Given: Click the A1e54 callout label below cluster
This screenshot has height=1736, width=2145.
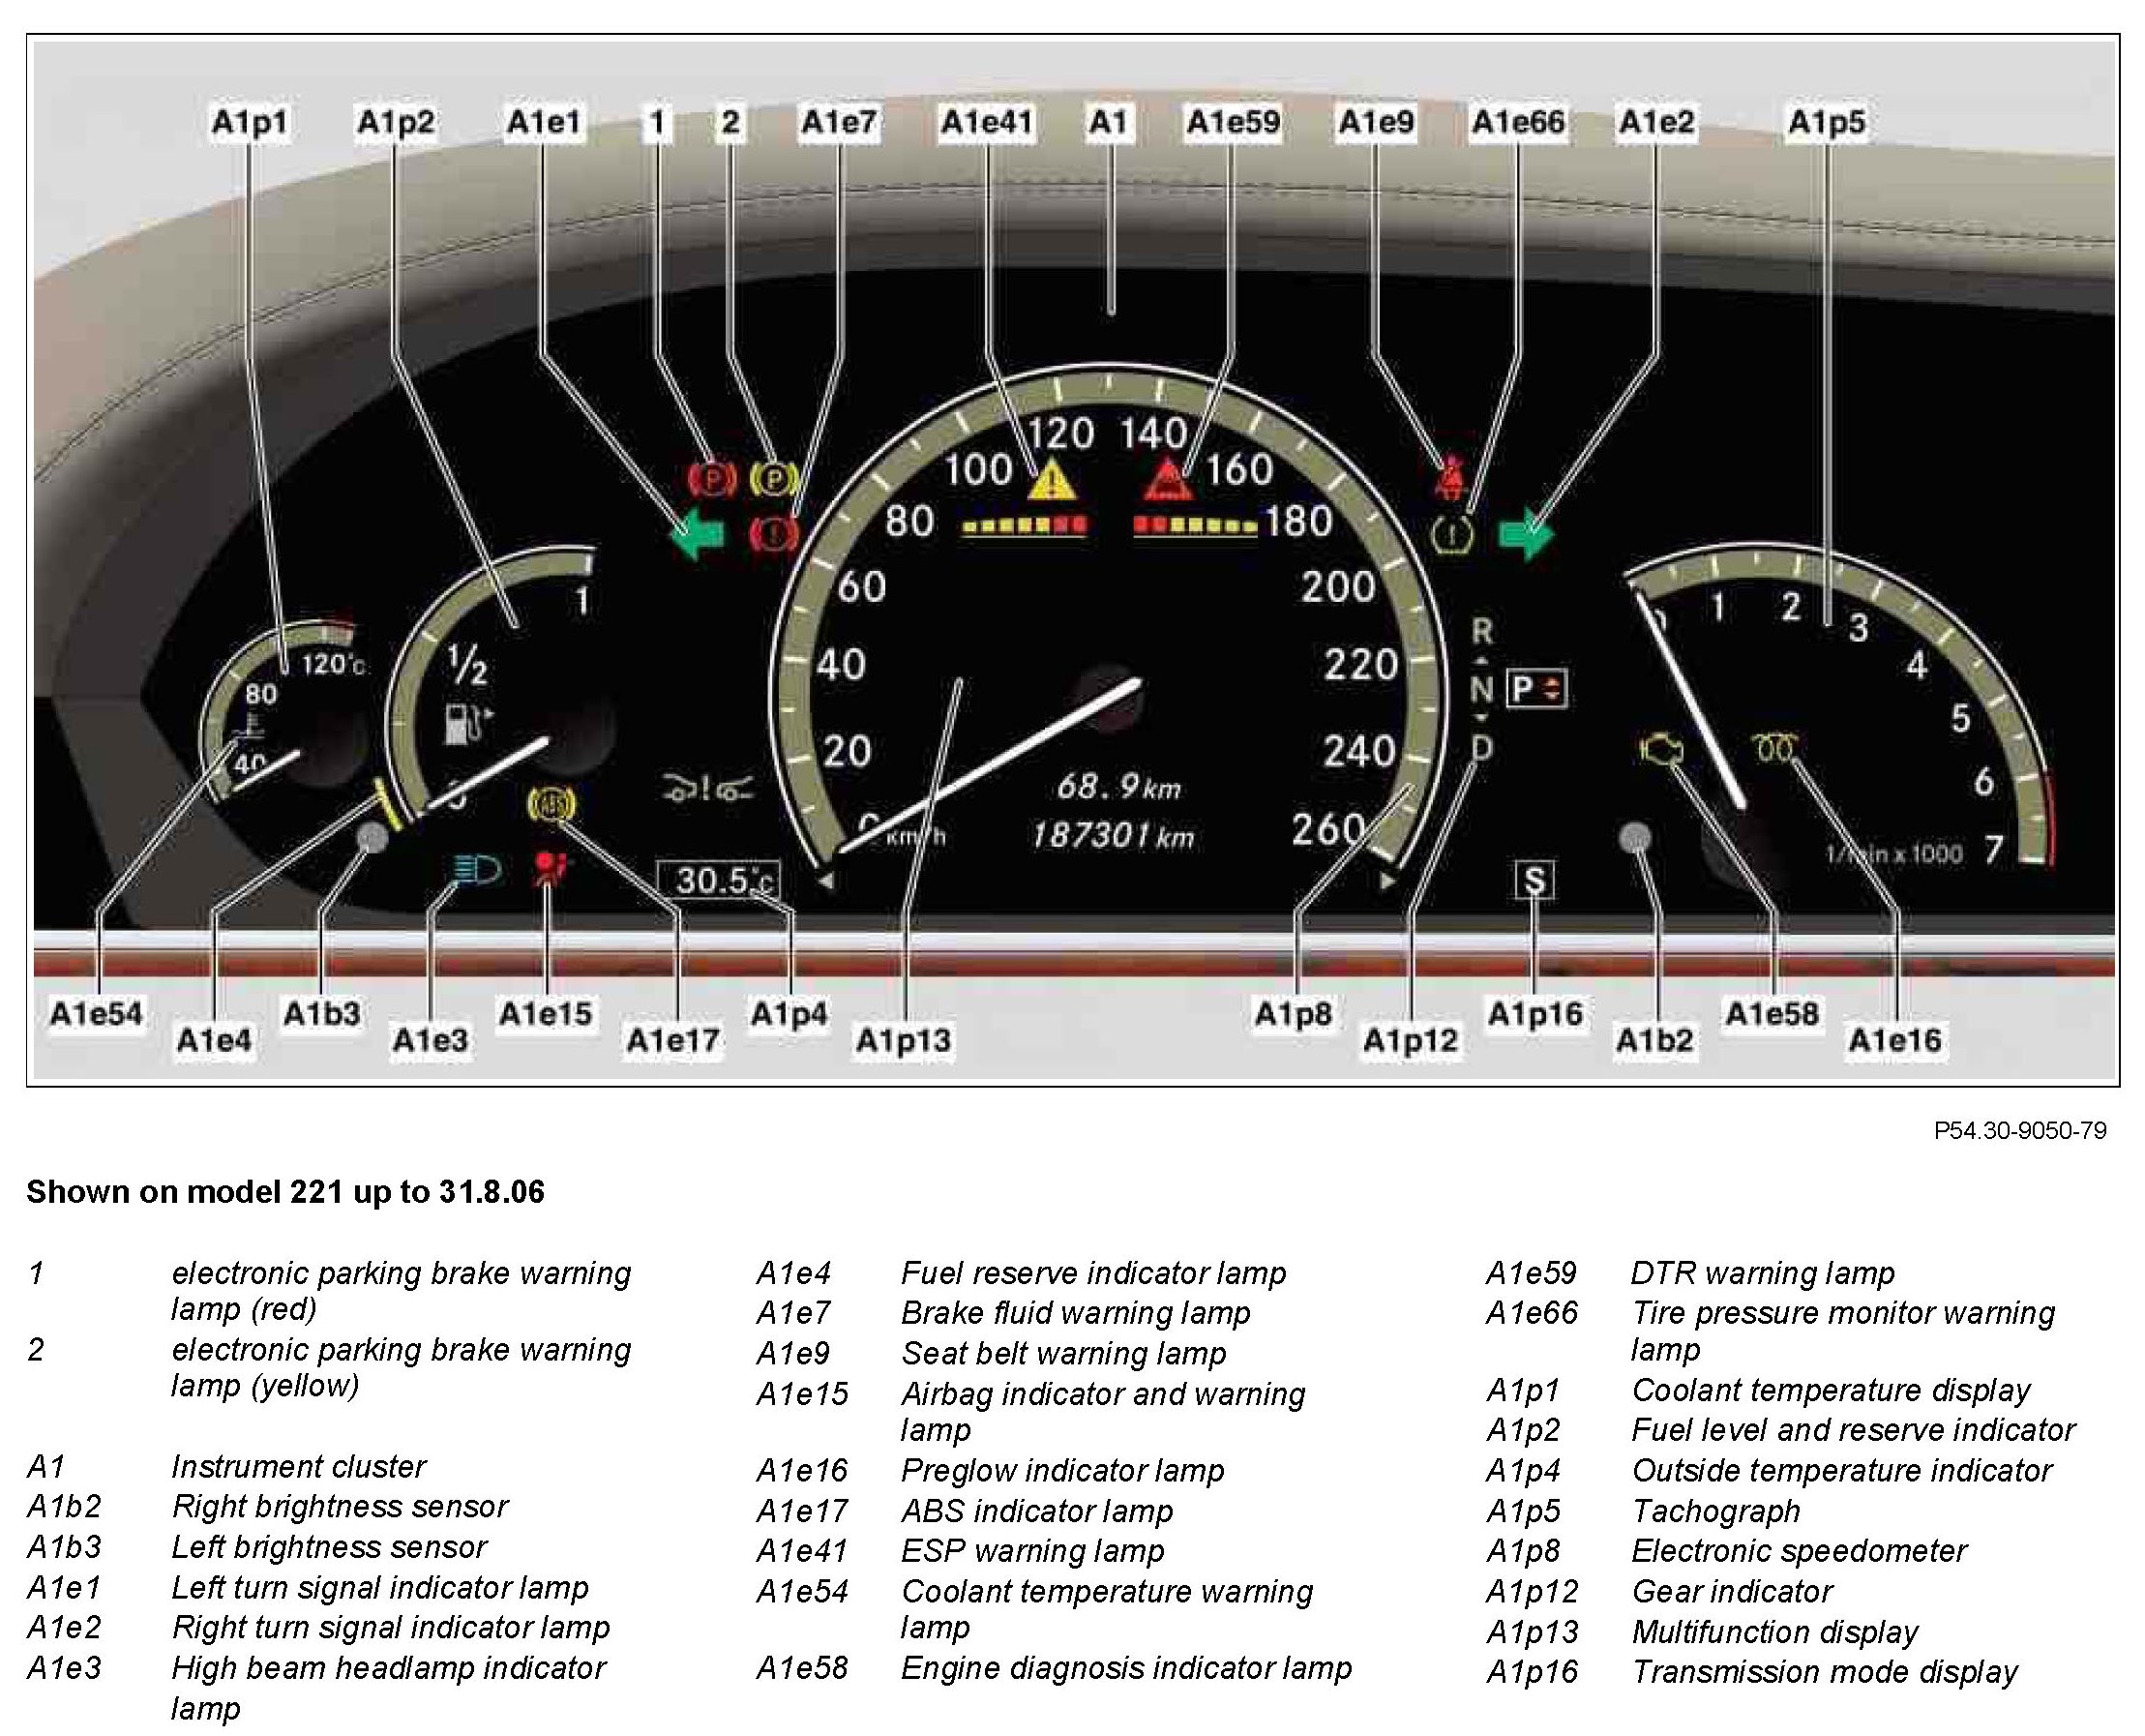Looking at the screenshot, I should (96, 1014).
